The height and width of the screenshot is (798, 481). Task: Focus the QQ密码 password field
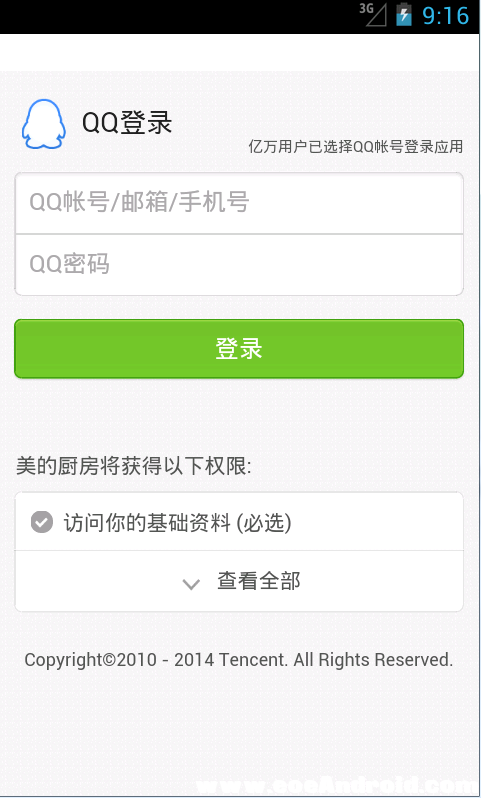(x=239, y=265)
